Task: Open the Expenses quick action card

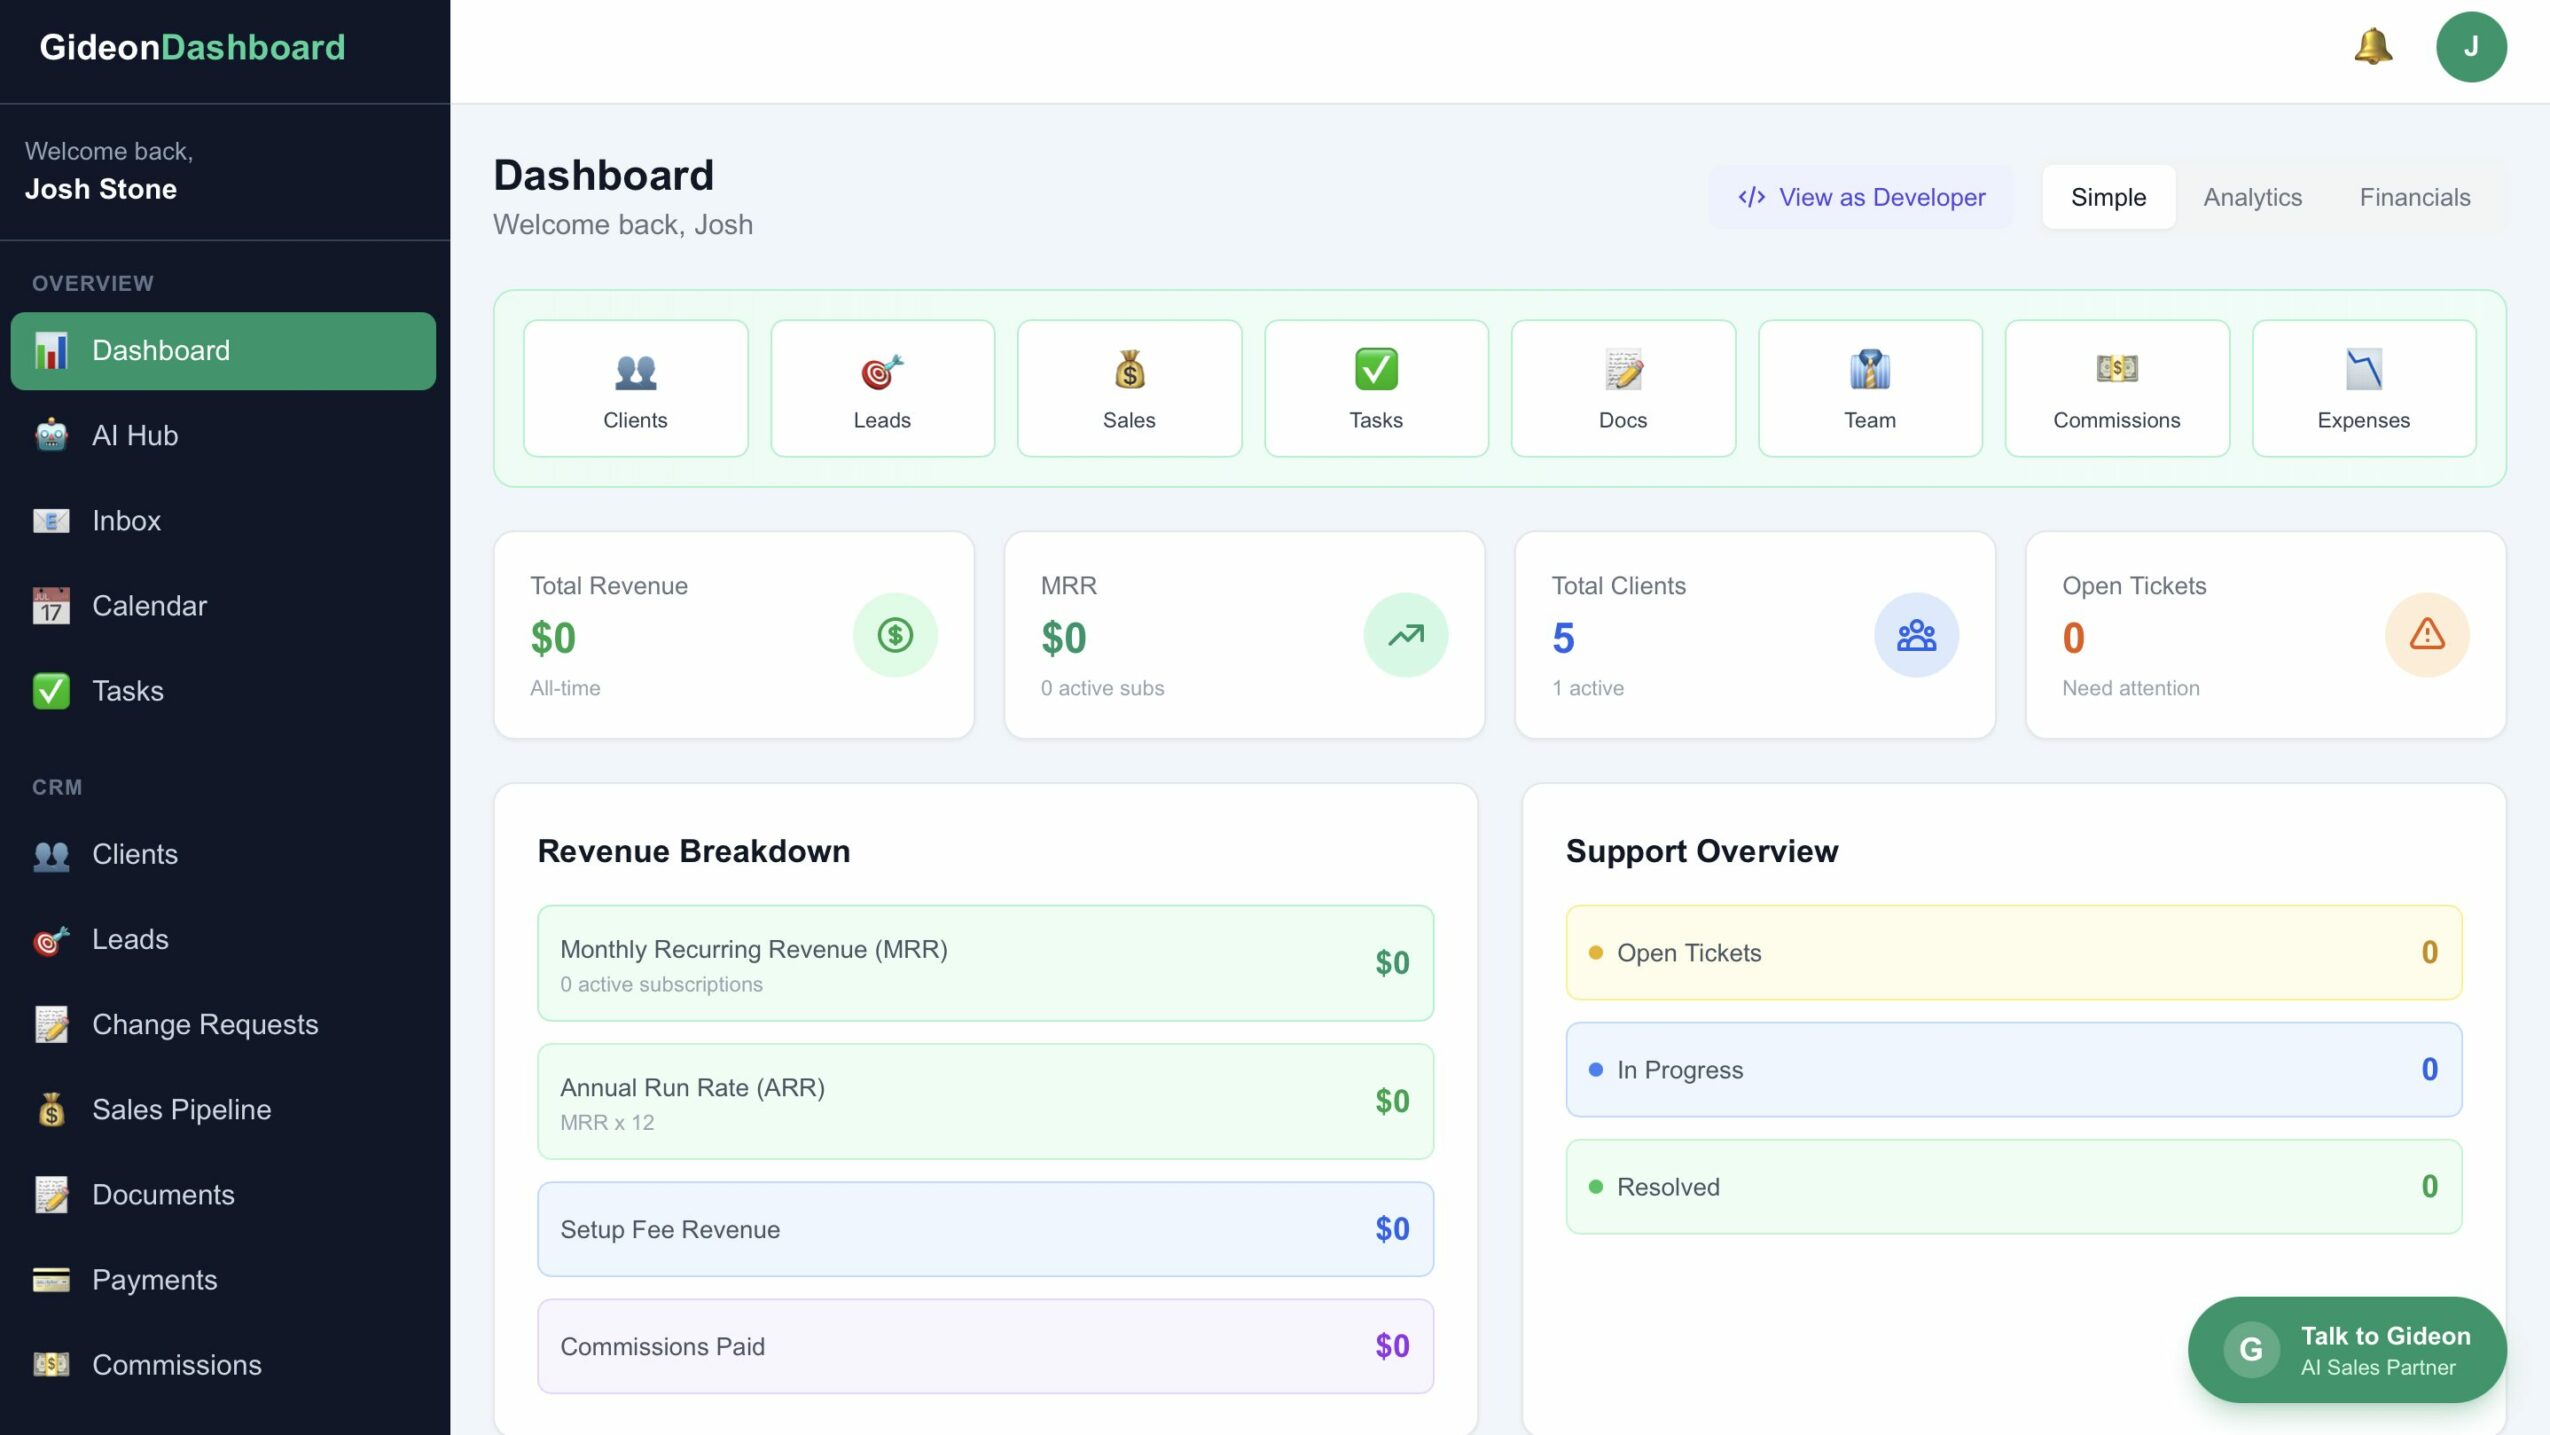Action: [2363, 388]
